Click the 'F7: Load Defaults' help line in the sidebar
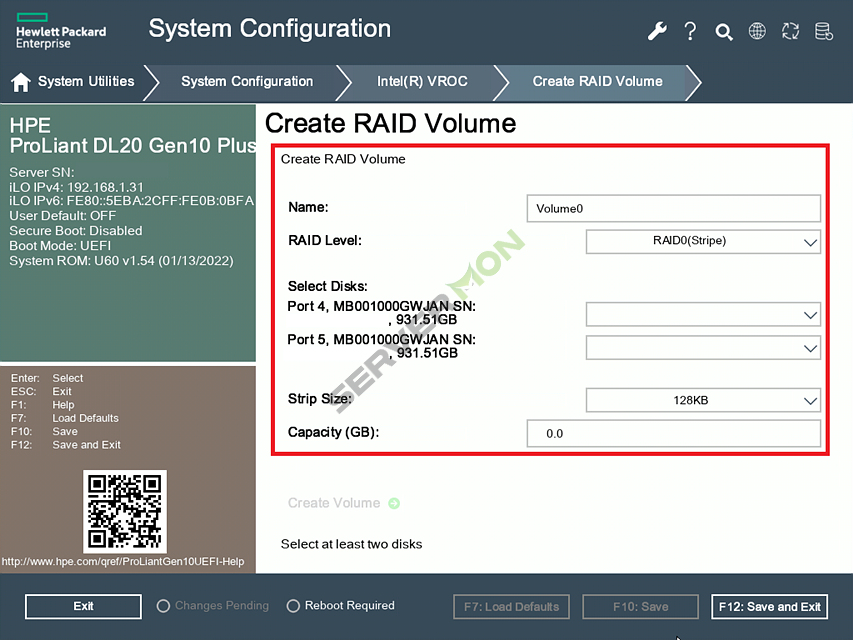Screen dimensions: 853x640 click(x=65, y=418)
